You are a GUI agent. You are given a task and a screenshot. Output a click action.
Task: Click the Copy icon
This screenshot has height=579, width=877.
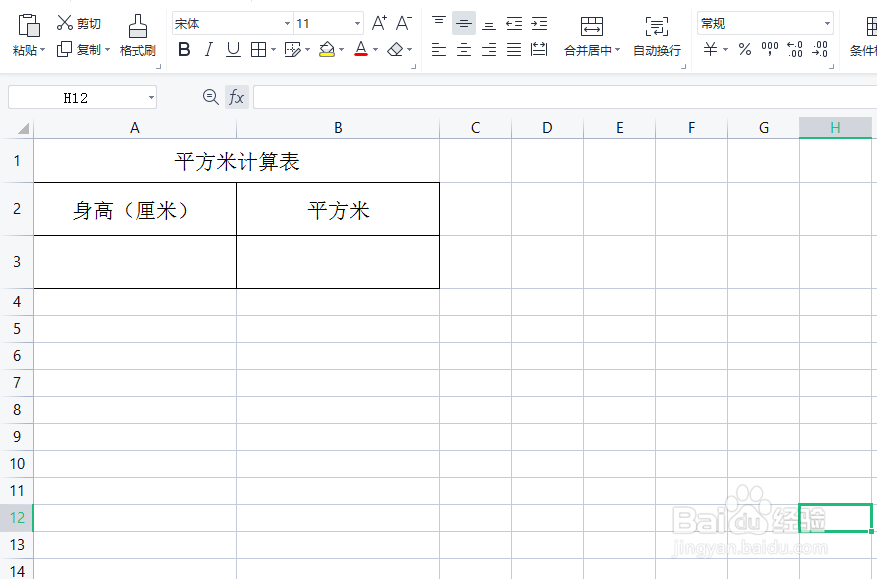(x=66, y=49)
